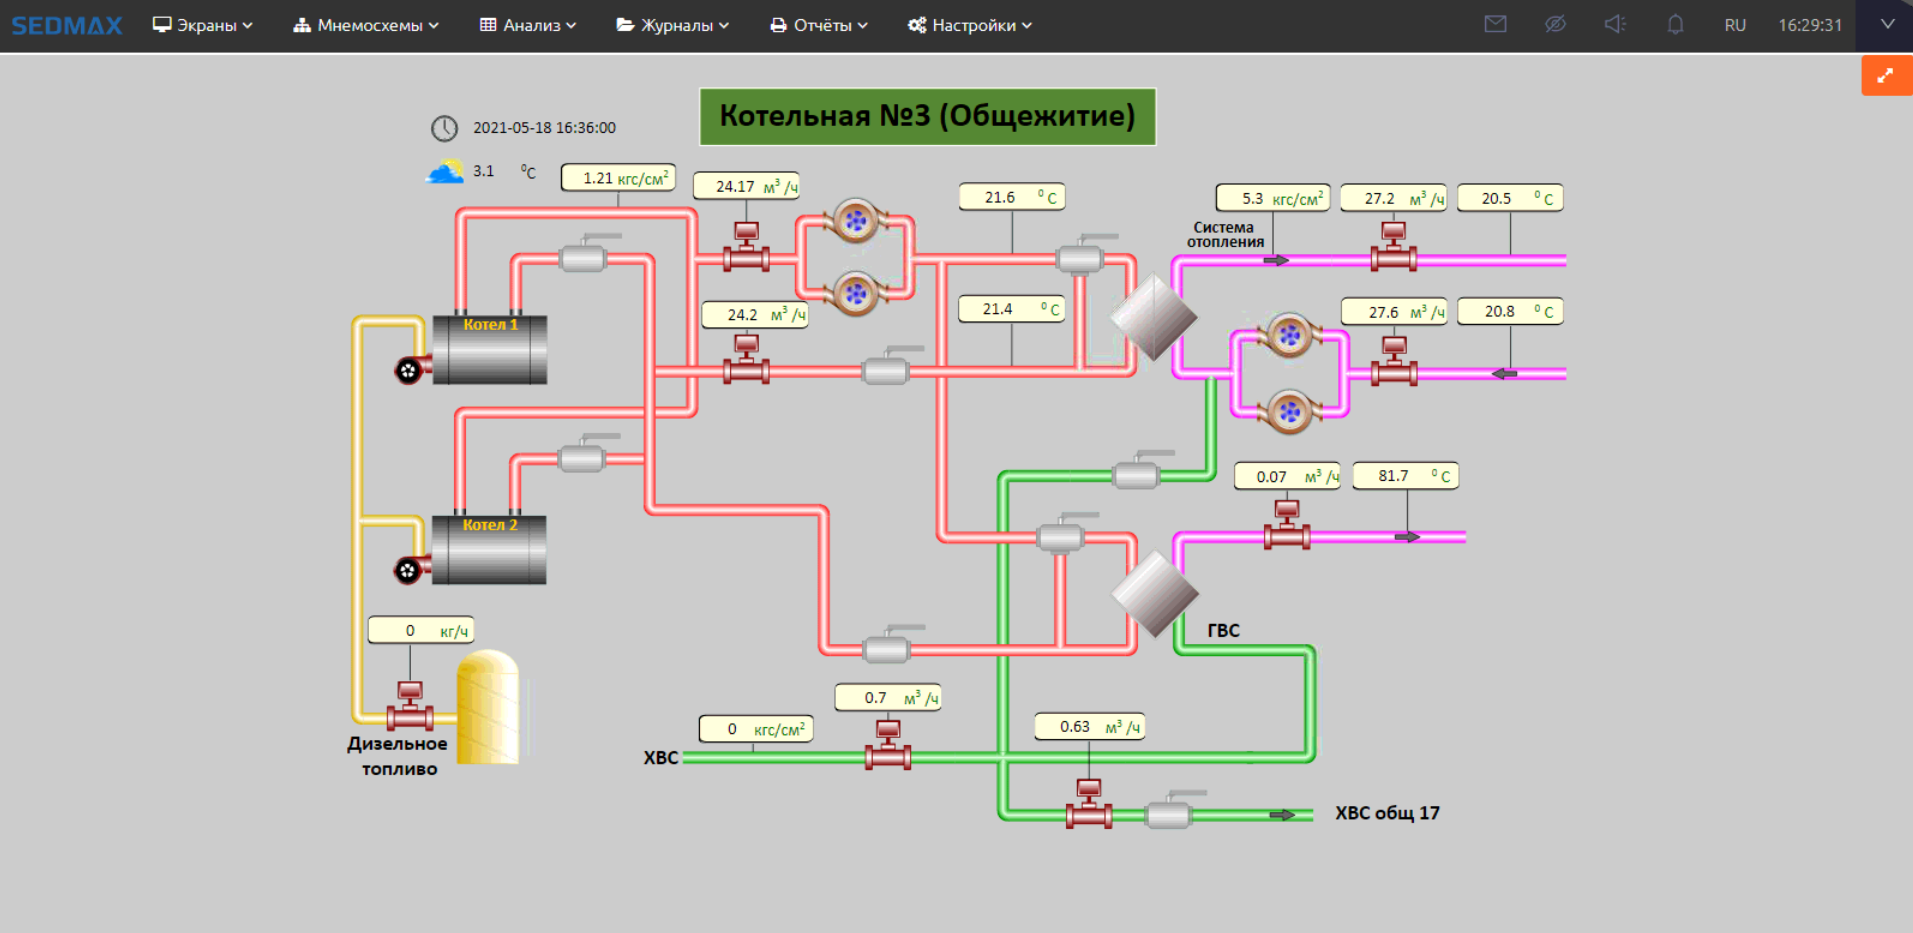Select the Котел 1 boiler
1913x933 pixels.
[489, 351]
